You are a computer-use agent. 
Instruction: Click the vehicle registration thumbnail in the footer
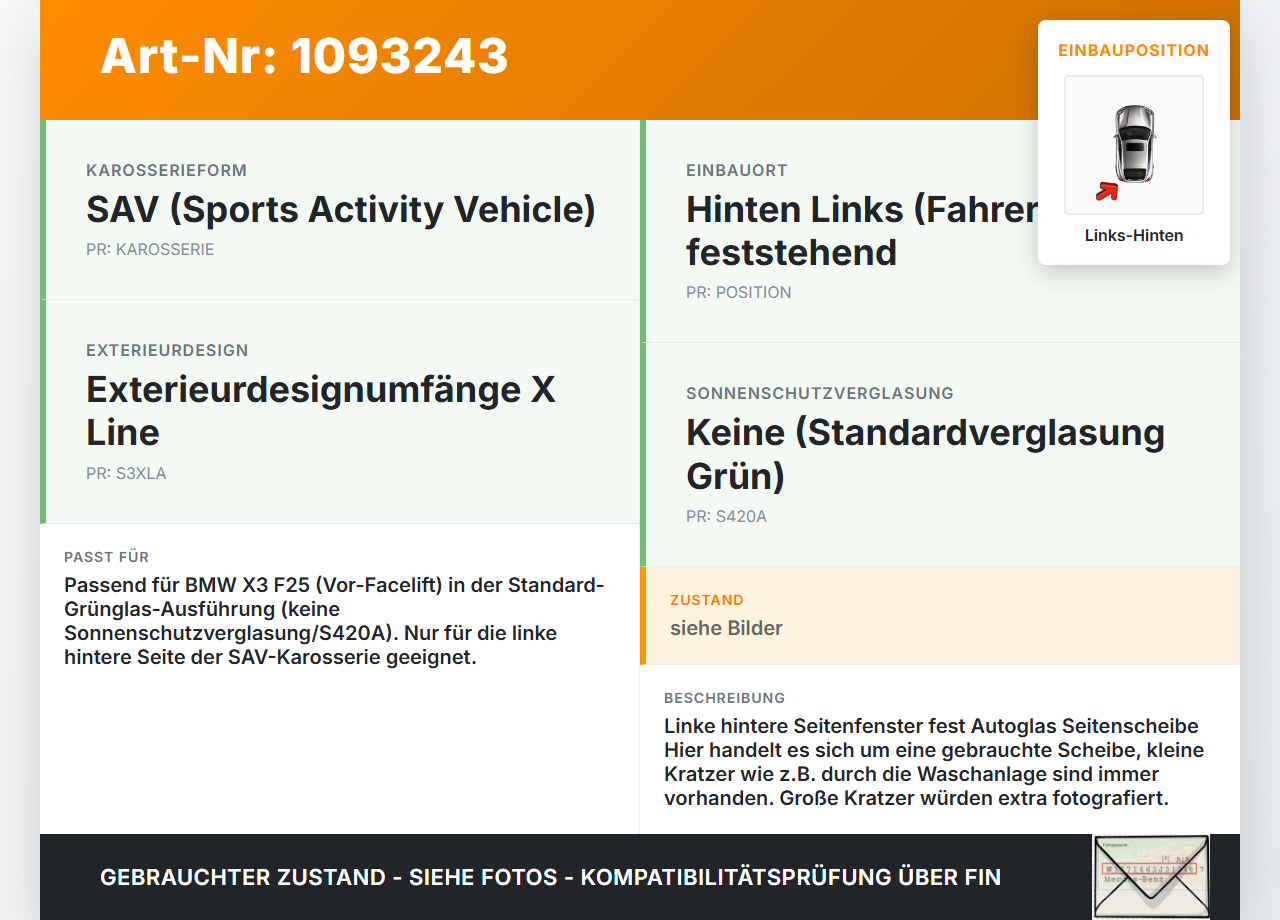pos(1151,877)
